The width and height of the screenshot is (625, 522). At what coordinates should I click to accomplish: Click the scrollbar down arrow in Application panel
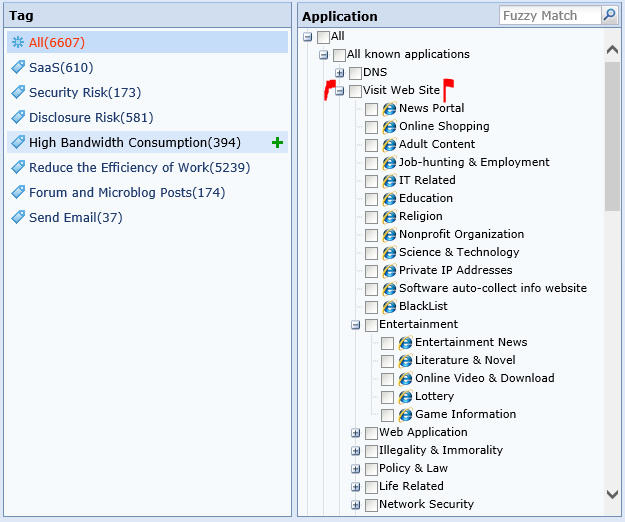[x=612, y=495]
